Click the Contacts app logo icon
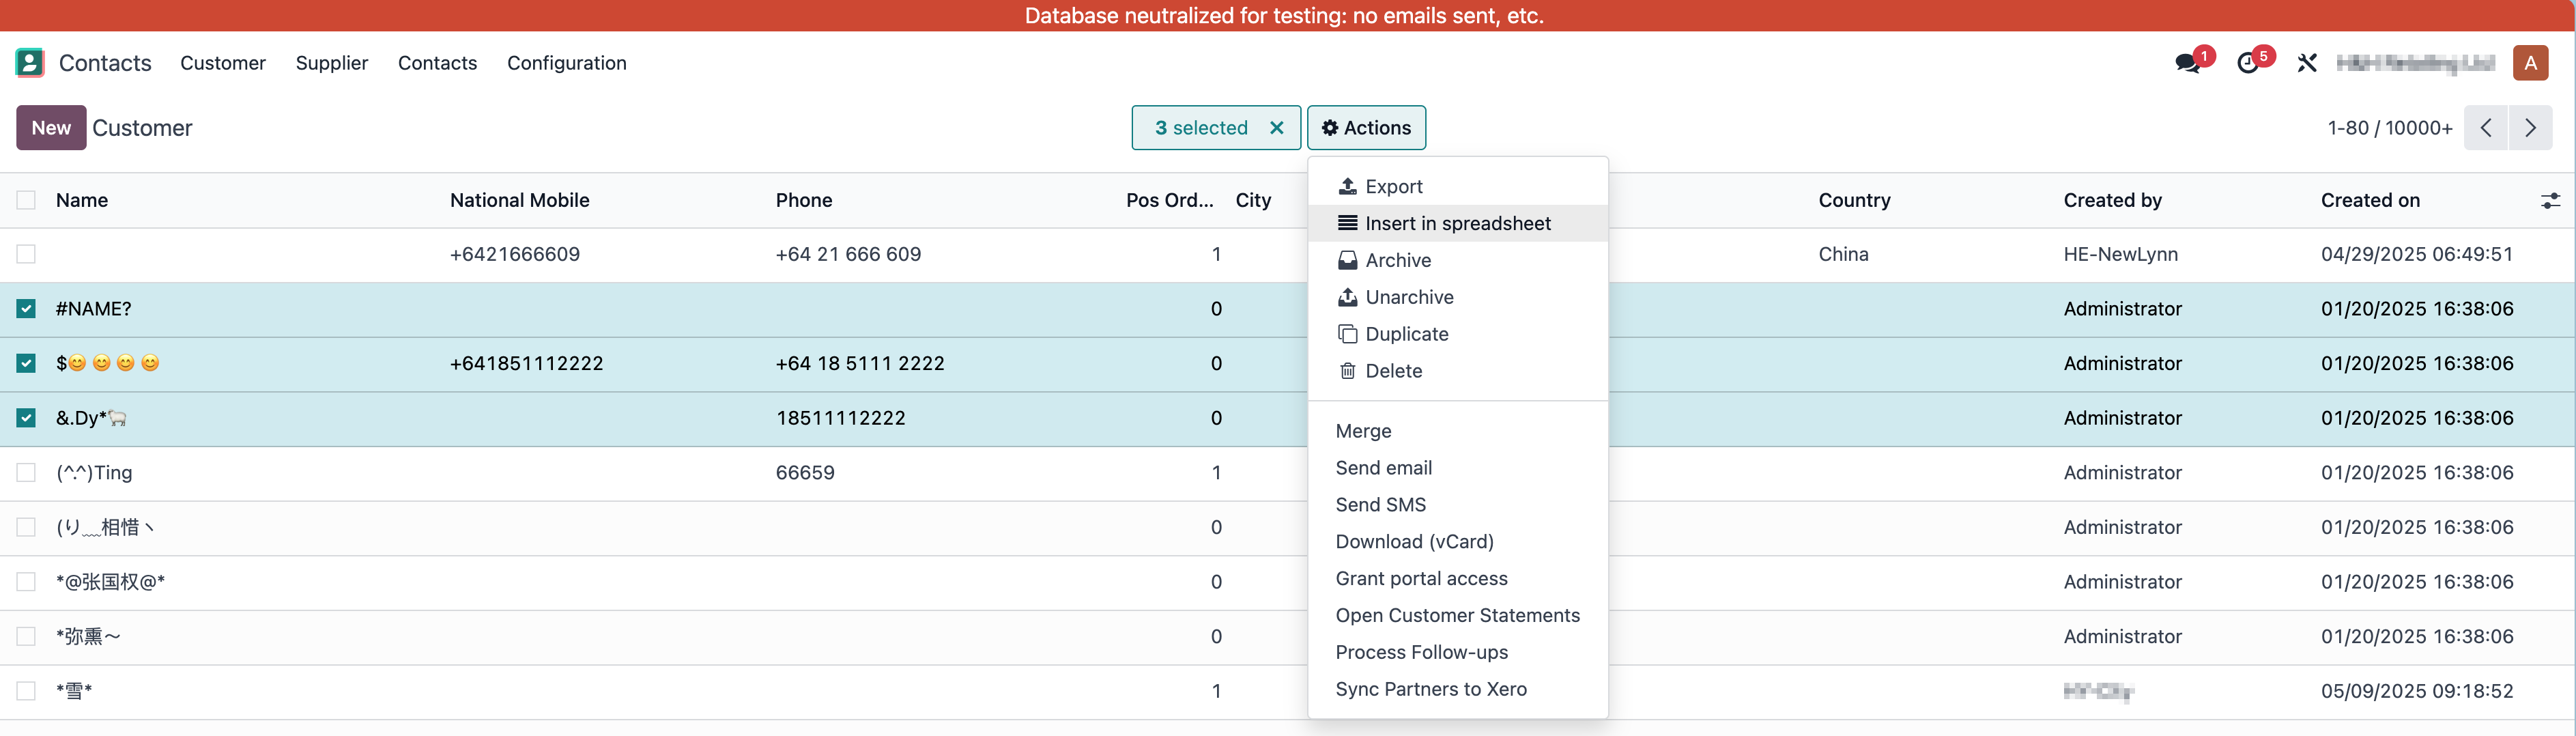 (30, 63)
